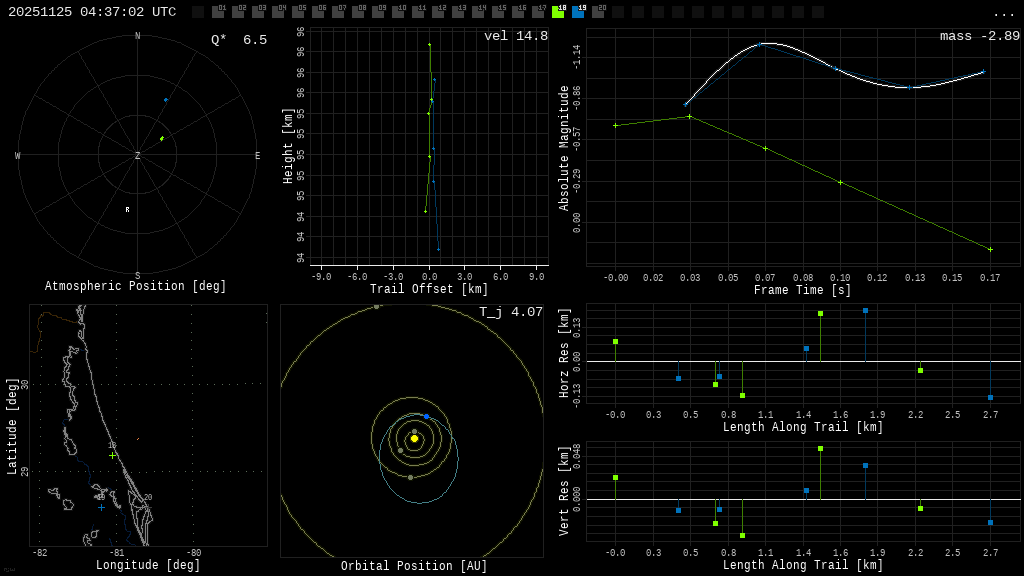This screenshot has width=1024, height=576.
Task: Click the blue station 19 box
Action: coord(578,12)
